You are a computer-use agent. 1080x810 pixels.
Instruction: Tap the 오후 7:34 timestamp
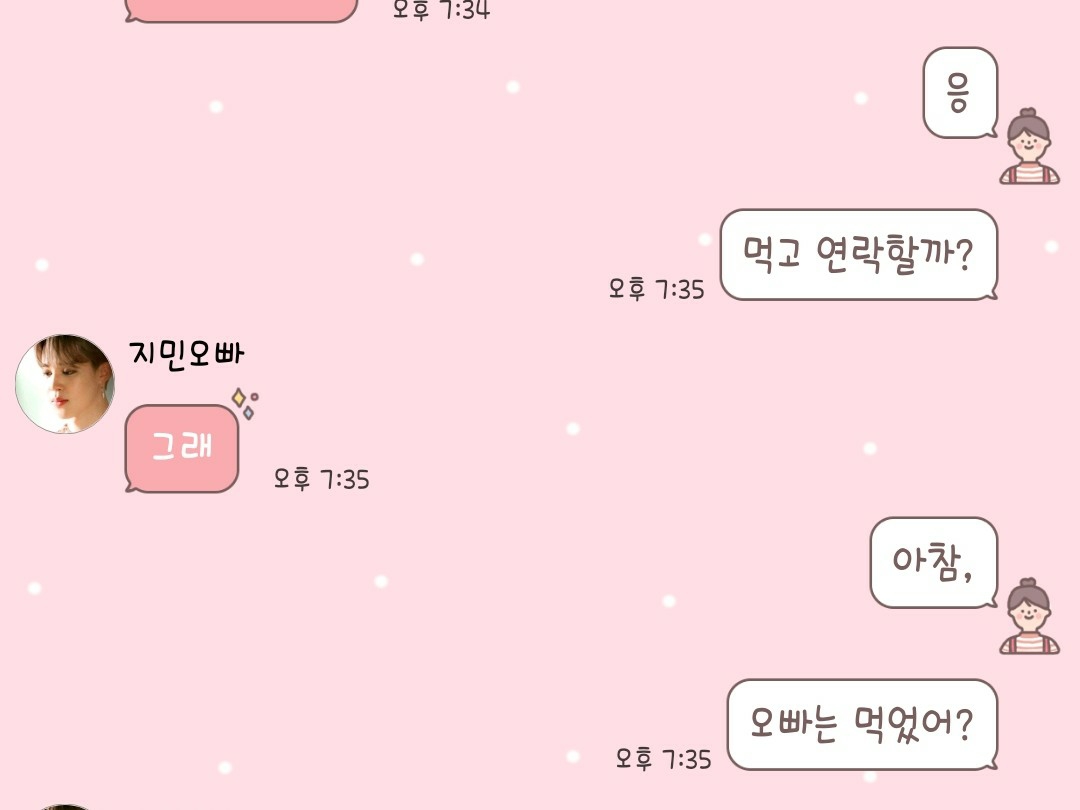(x=441, y=10)
